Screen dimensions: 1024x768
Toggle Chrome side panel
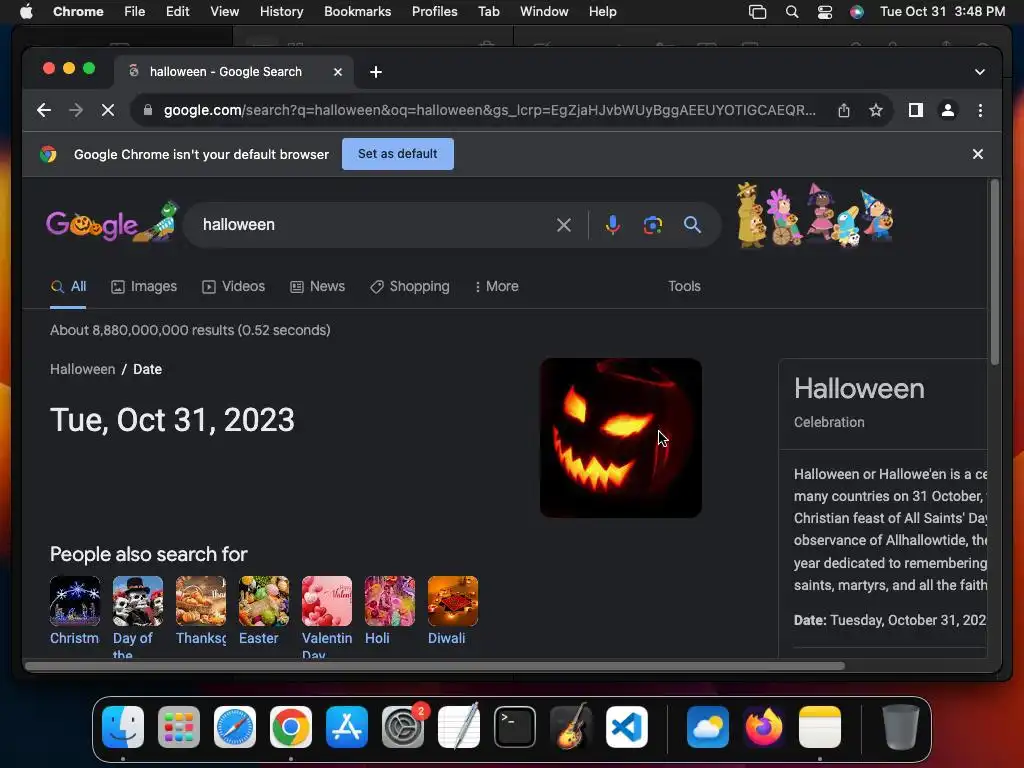click(x=916, y=110)
